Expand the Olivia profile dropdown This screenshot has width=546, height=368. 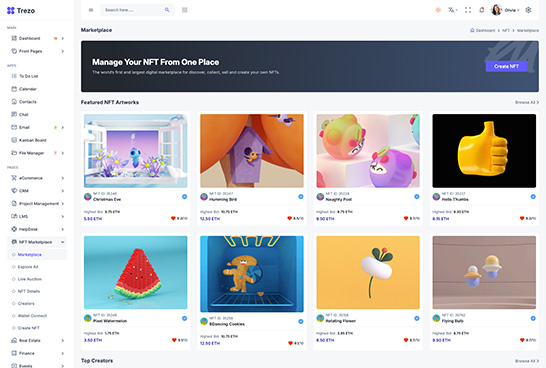click(505, 10)
